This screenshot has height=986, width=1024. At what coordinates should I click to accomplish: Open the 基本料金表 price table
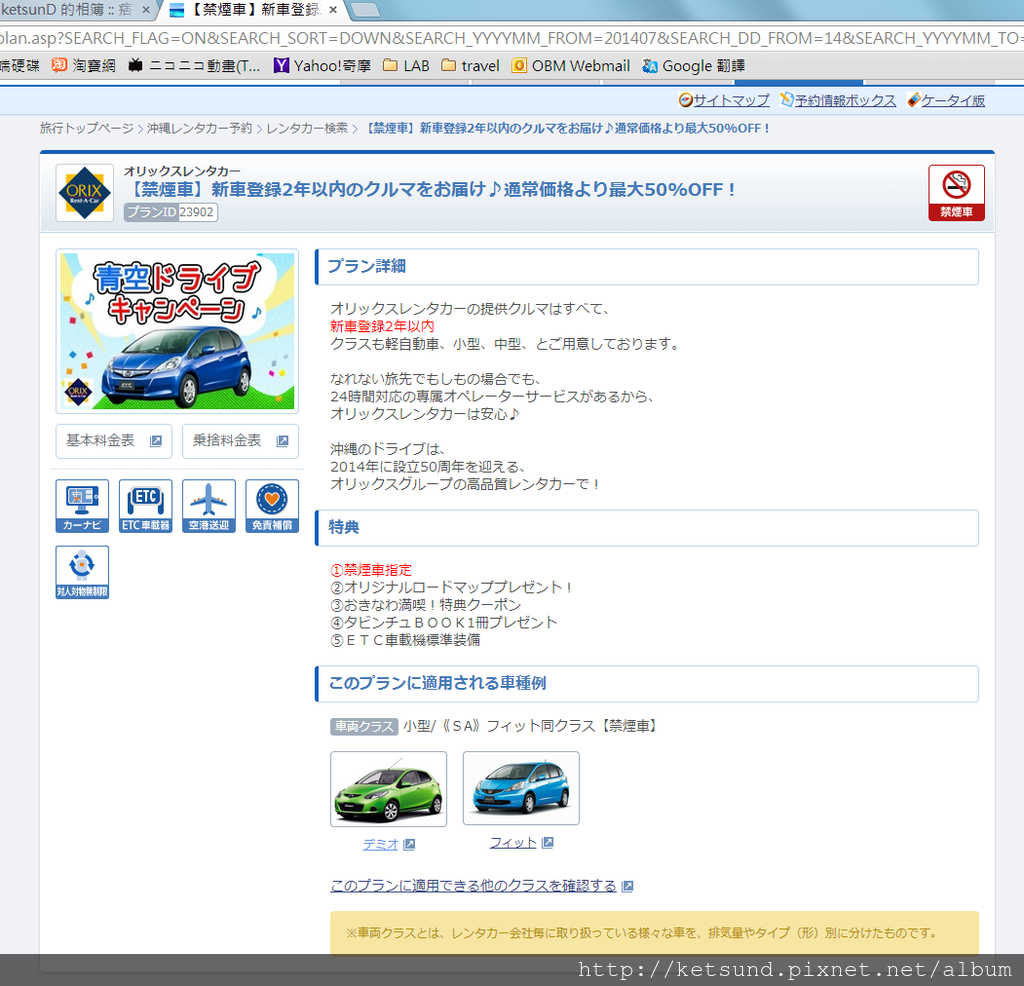[113, 440]
